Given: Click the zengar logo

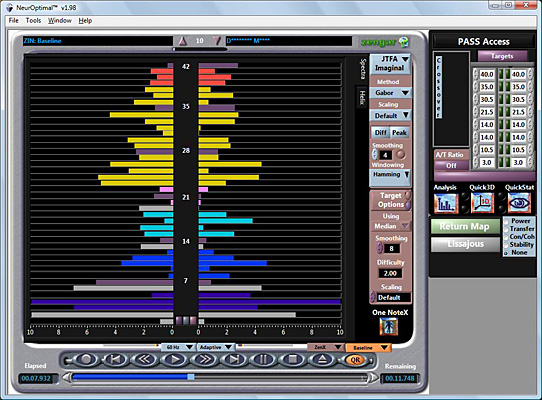Looking at the screenshot, I should [384, 42].
